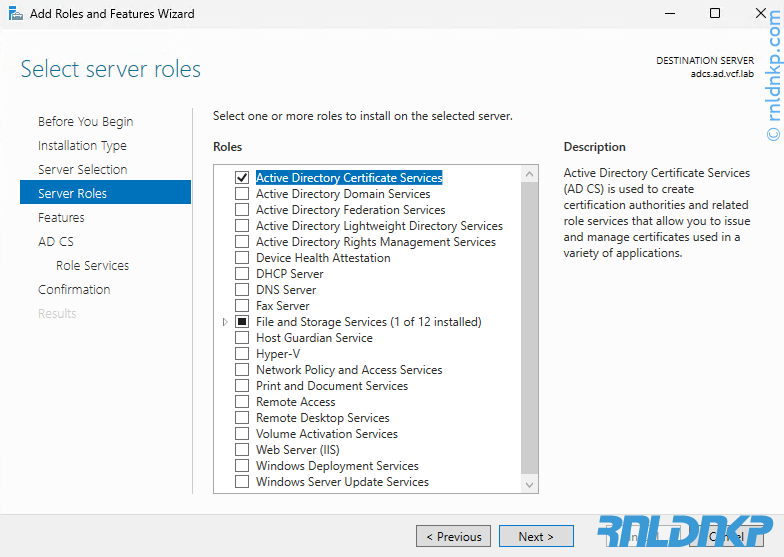This screenshot has height=557, width=784.
Task: Open the Features step
Action: click(61, 218)
